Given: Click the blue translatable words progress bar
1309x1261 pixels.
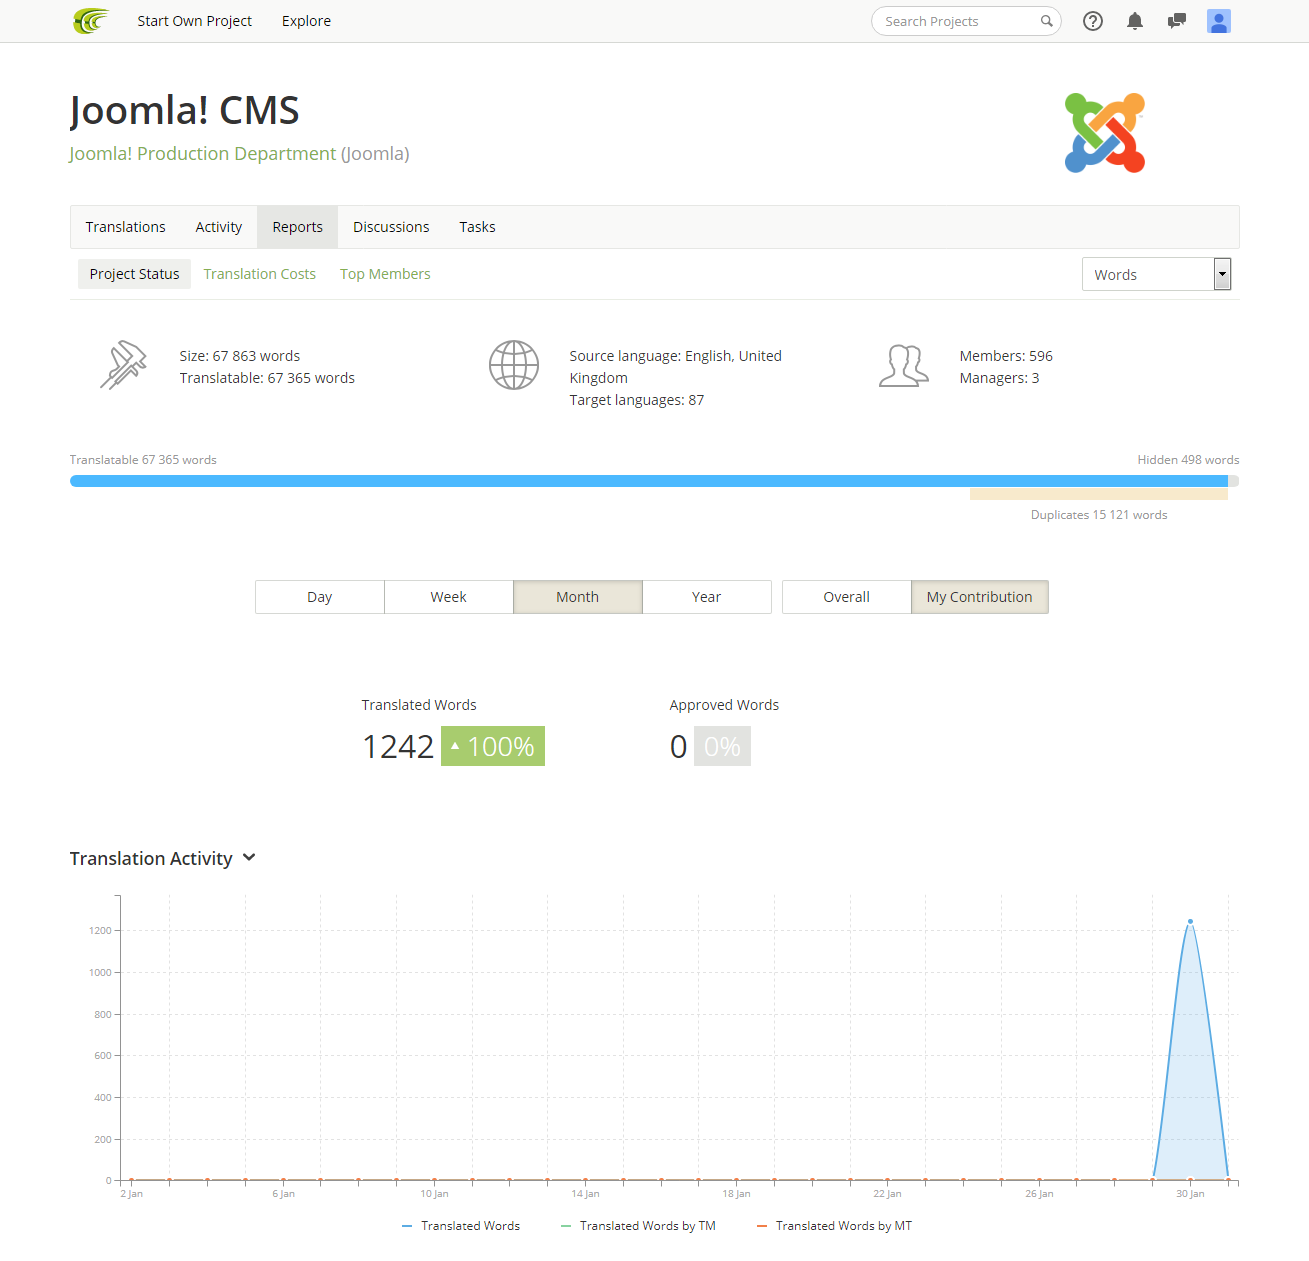Looking at the screenshot, I should pyautogui.click(x=649, y=481).
